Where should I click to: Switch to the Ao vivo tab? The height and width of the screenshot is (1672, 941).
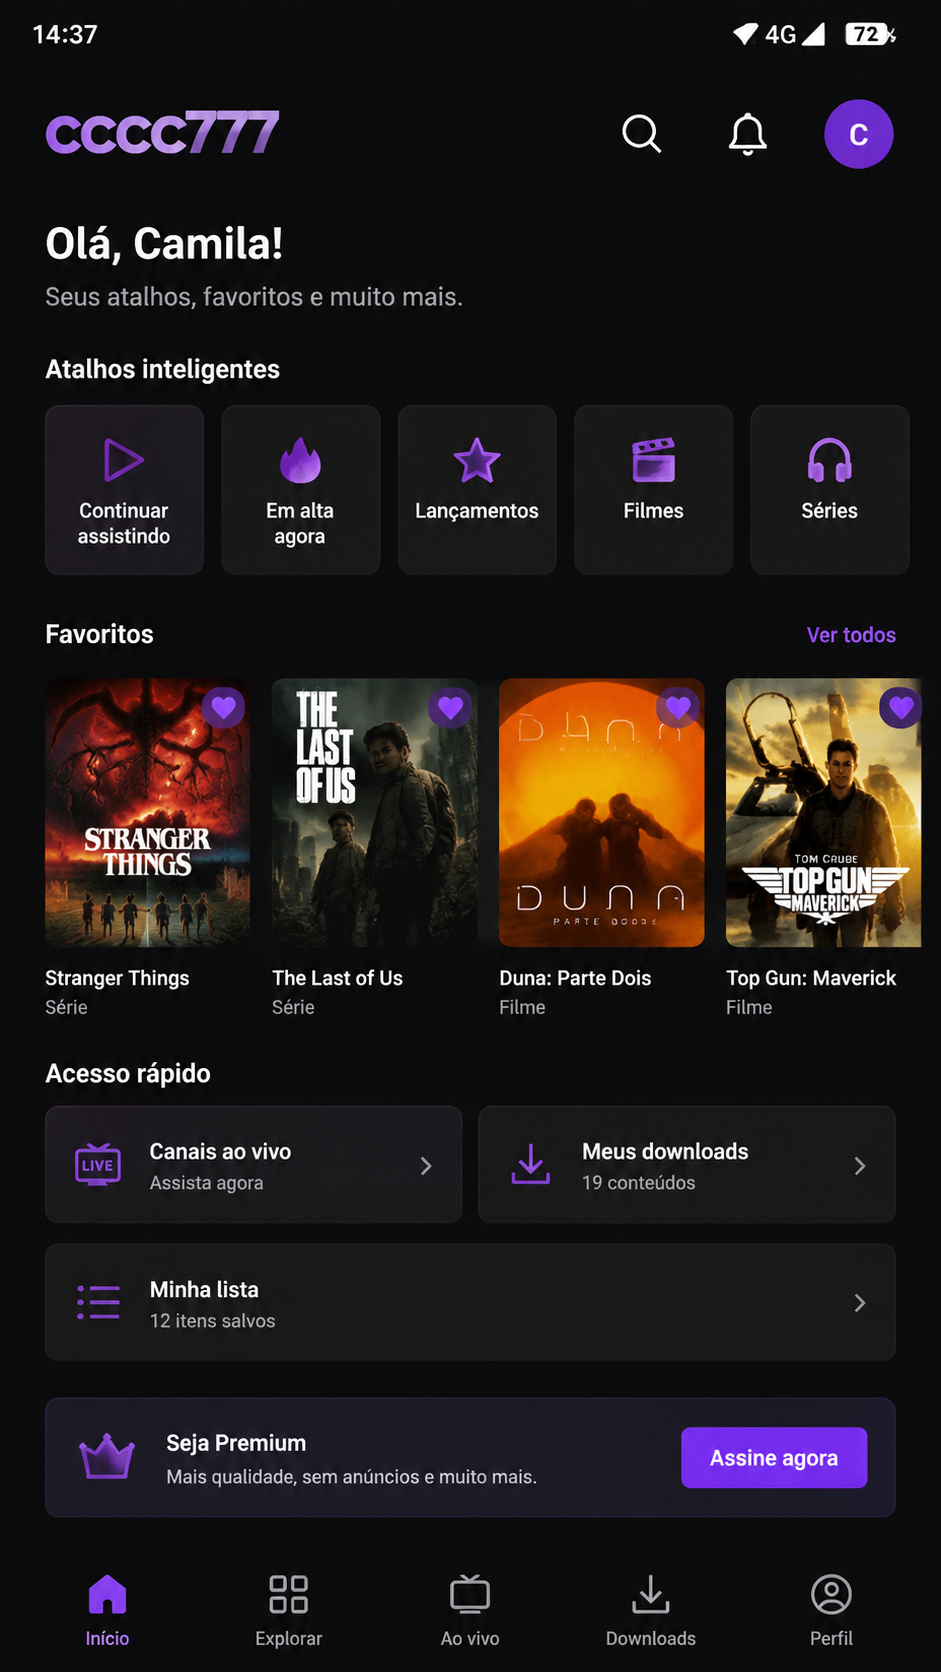[x=470, y=1610]
